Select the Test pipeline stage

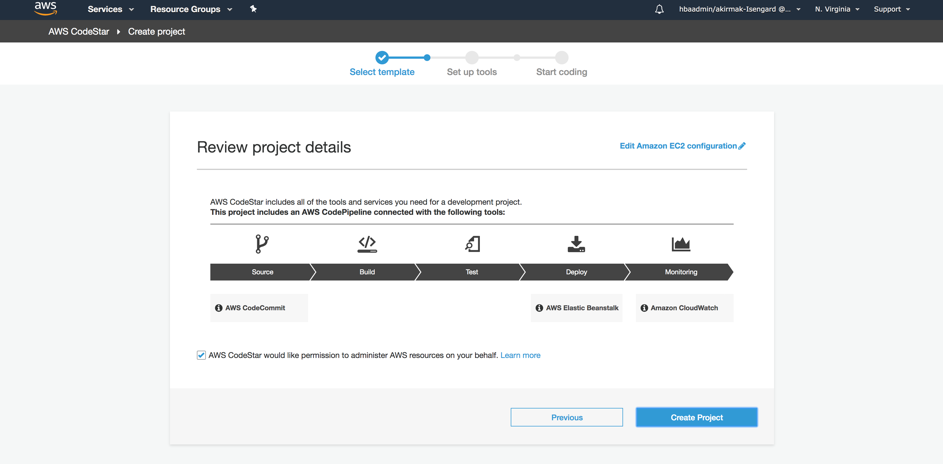471,272
